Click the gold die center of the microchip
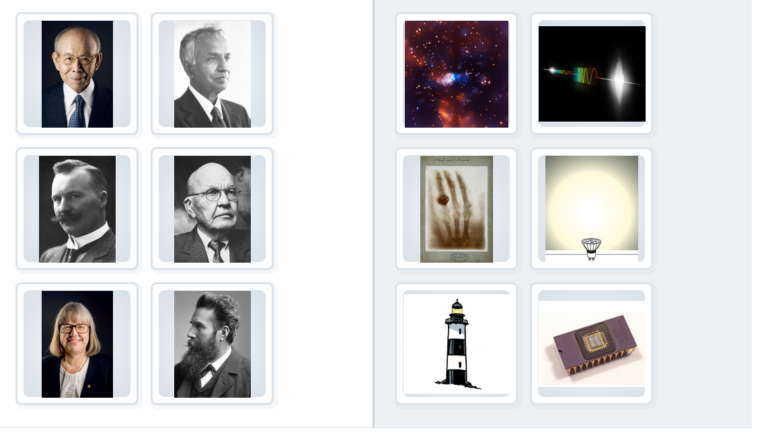 click(x=594, y=340)
